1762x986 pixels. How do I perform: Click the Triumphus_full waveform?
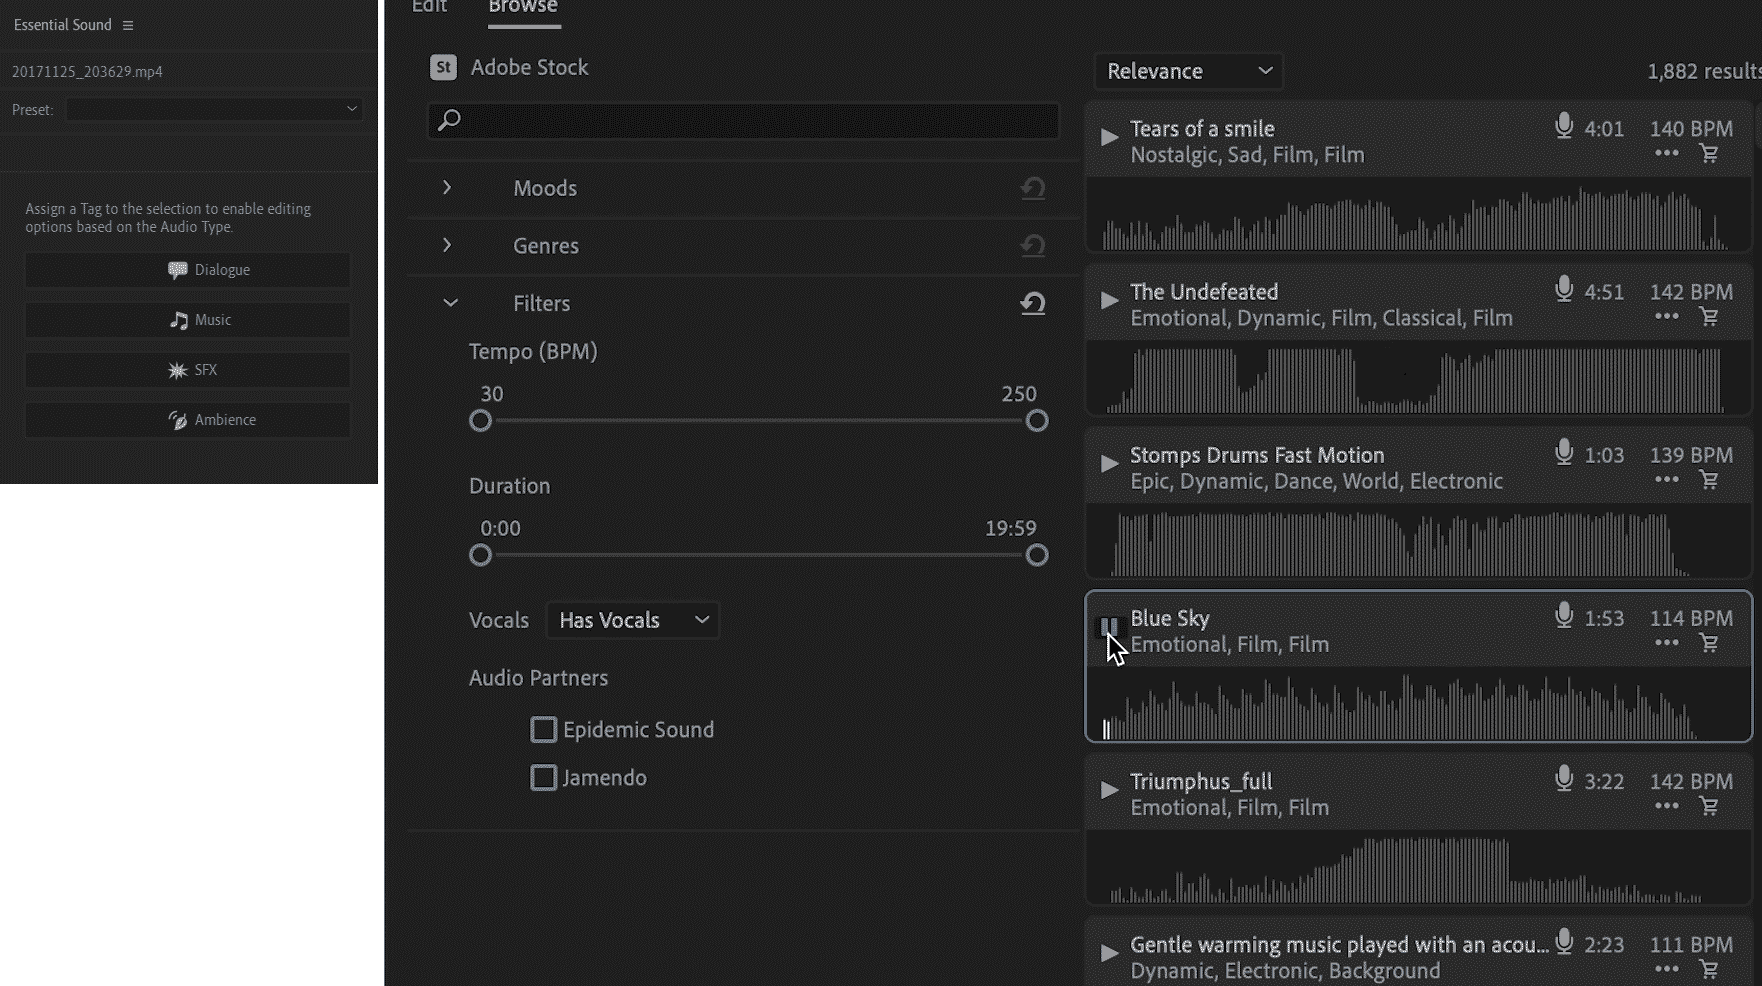pyautogui.click(x=1418, y=869)
